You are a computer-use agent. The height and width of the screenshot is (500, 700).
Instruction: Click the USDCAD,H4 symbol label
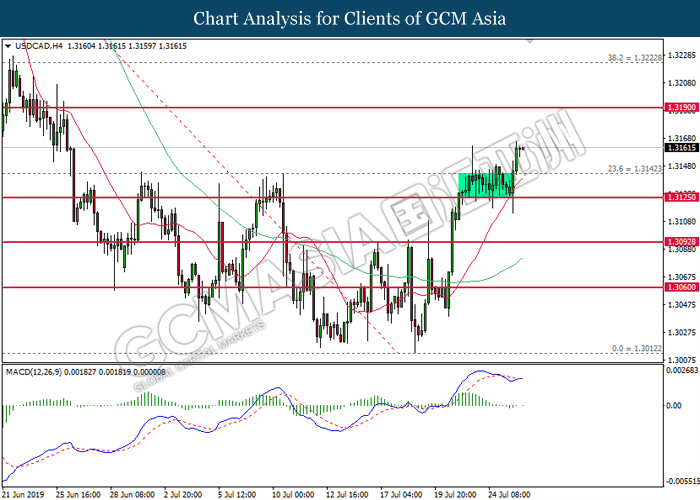40,46
